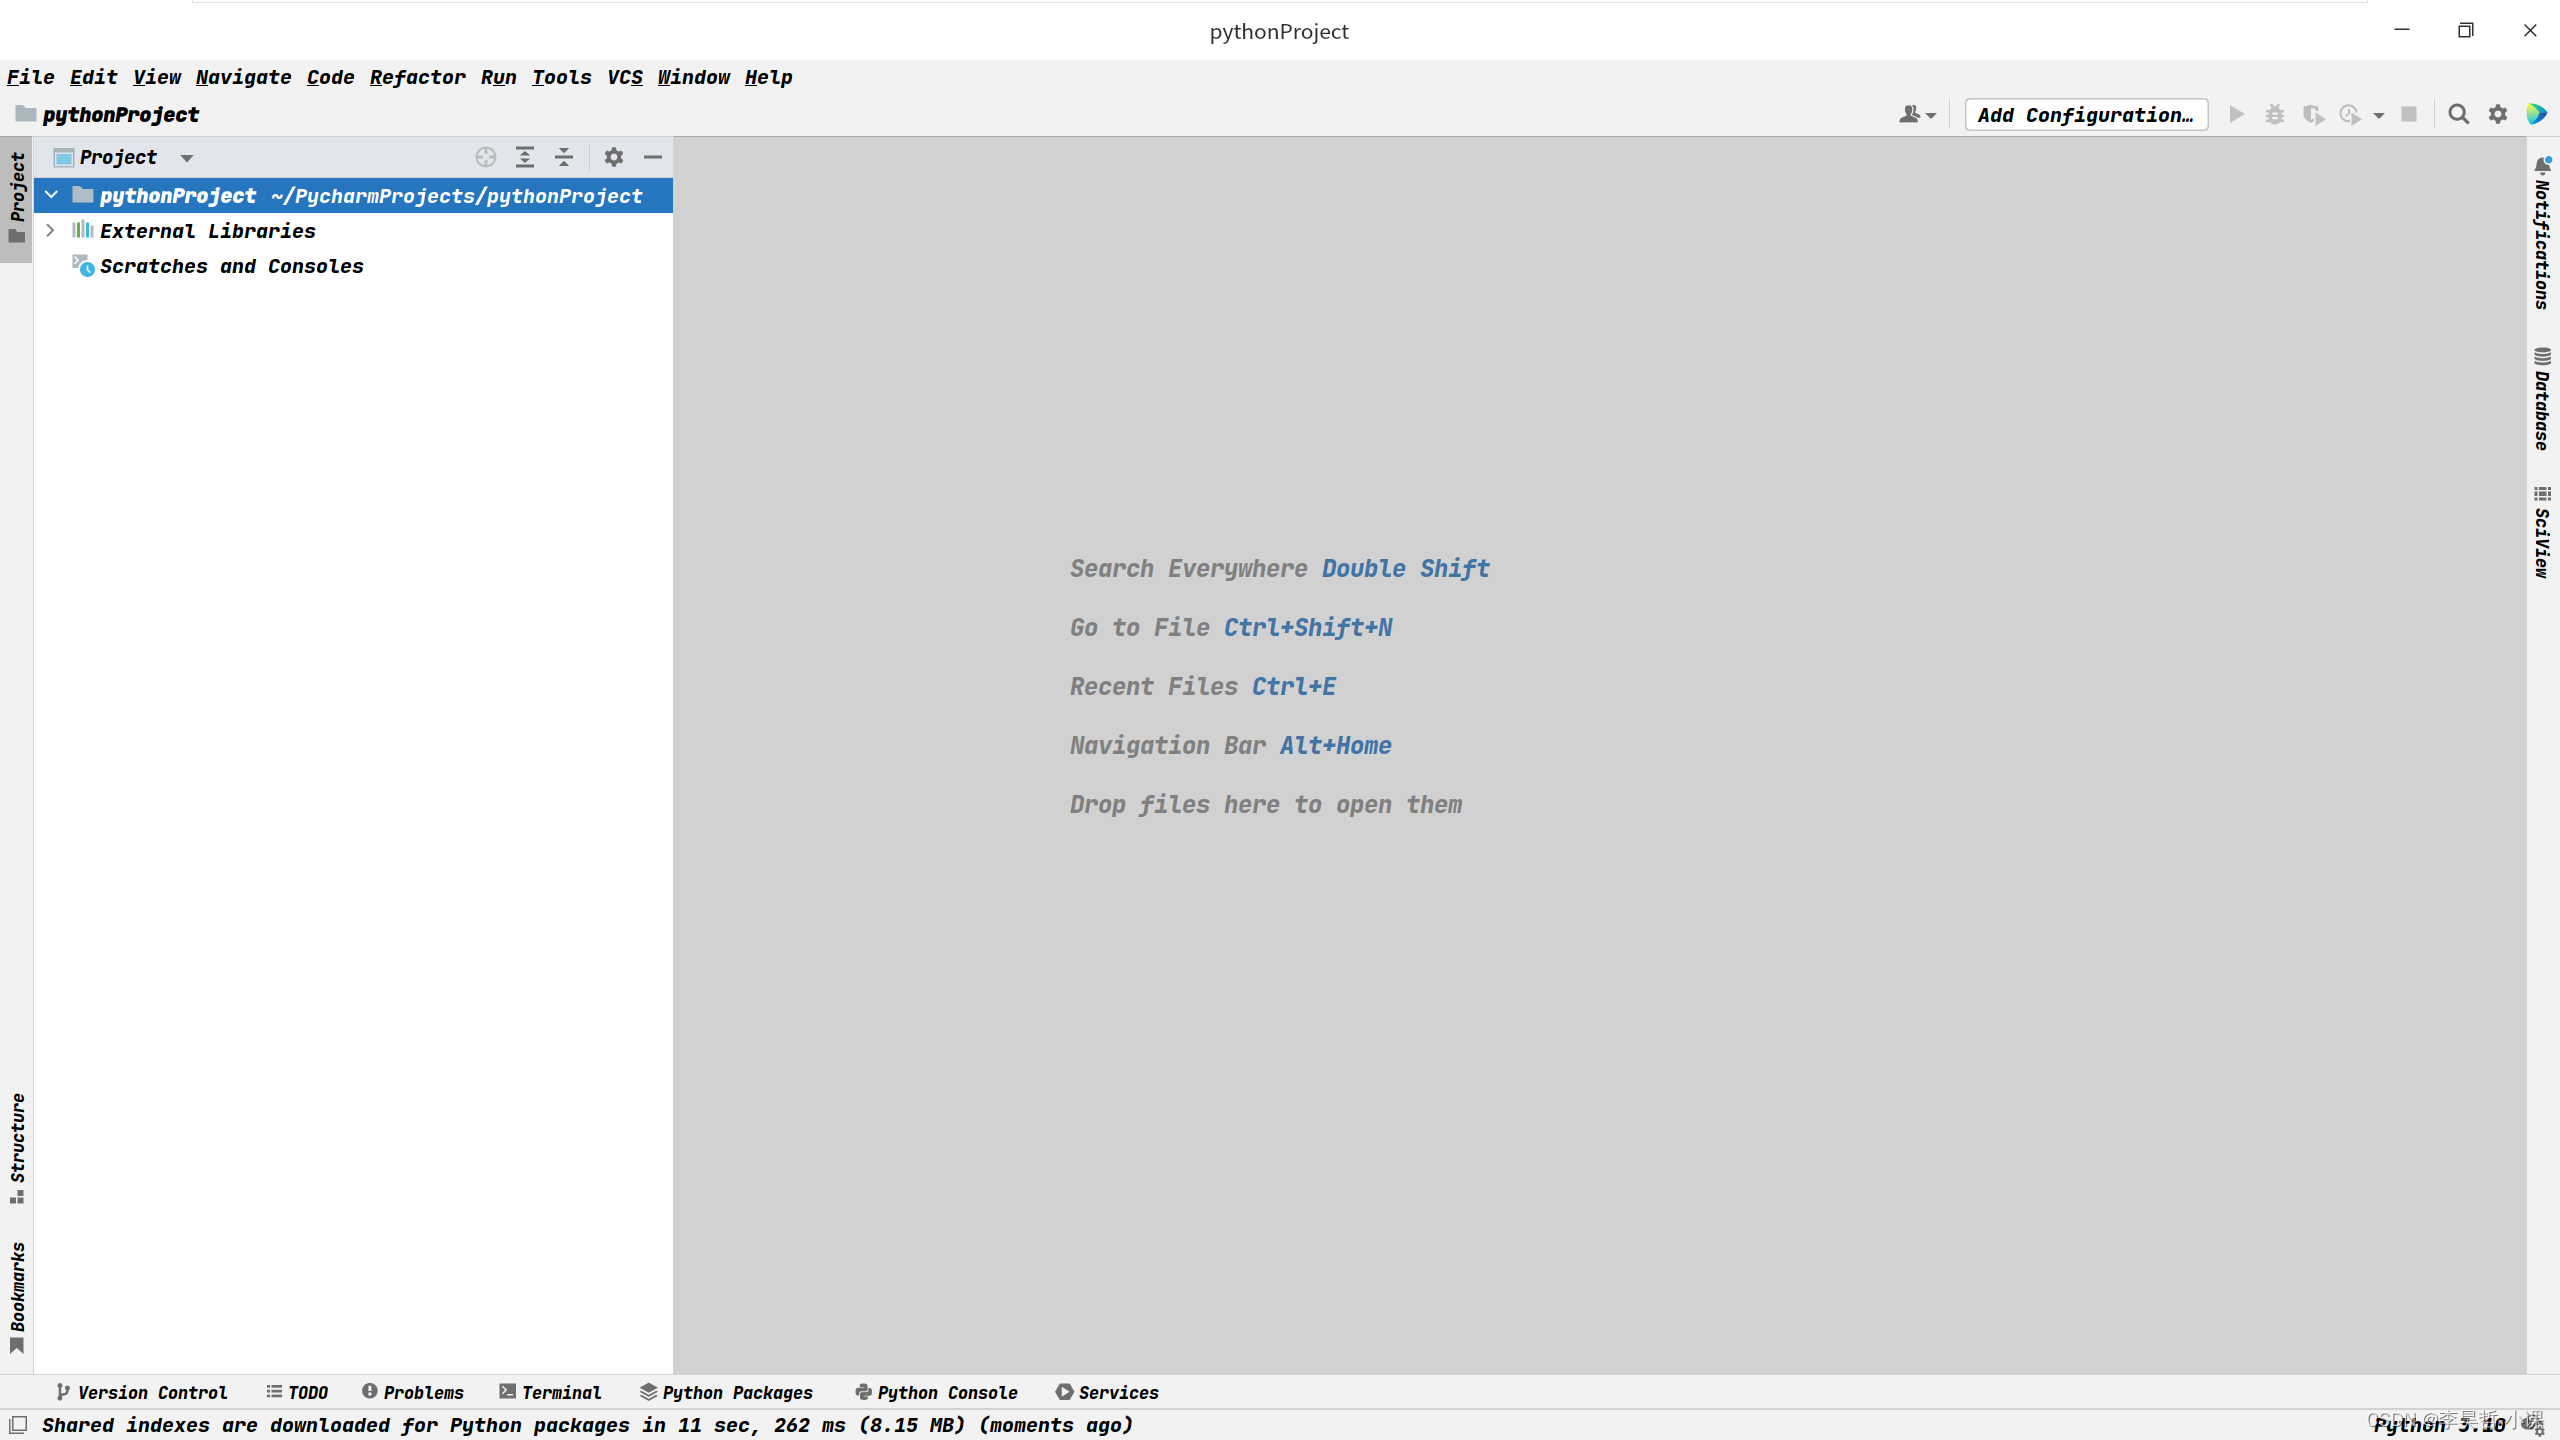Click Add Configuration button

[x=2086, y=115]
